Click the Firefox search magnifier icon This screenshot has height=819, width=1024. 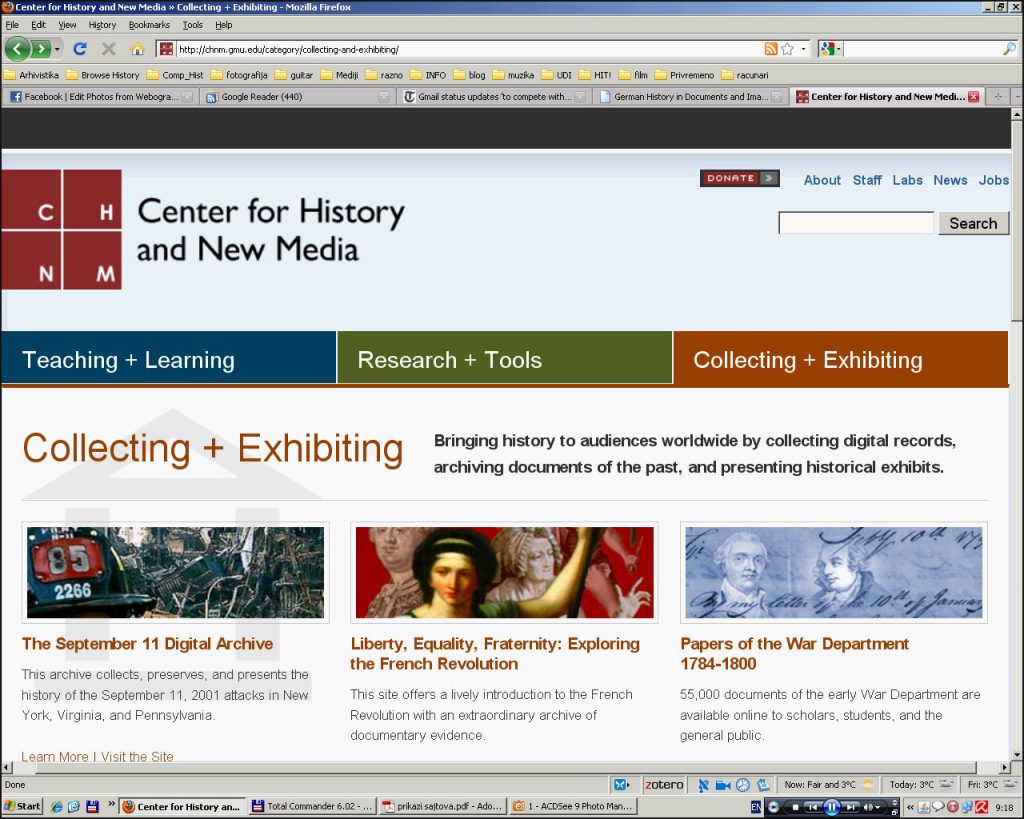coord(1009,49)
